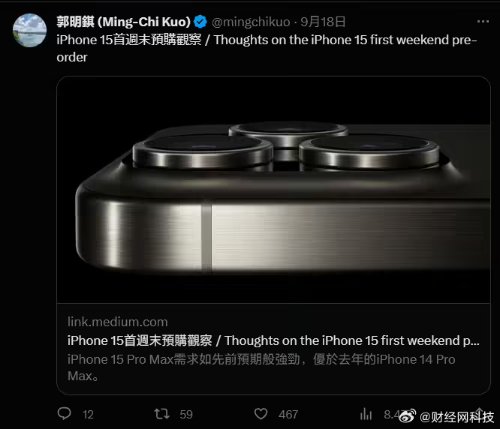The width and height of the screenshot is (500, 429).
Task: Click the retweet arrows icon
Action: pyautogui.click(x=162, y=414)
